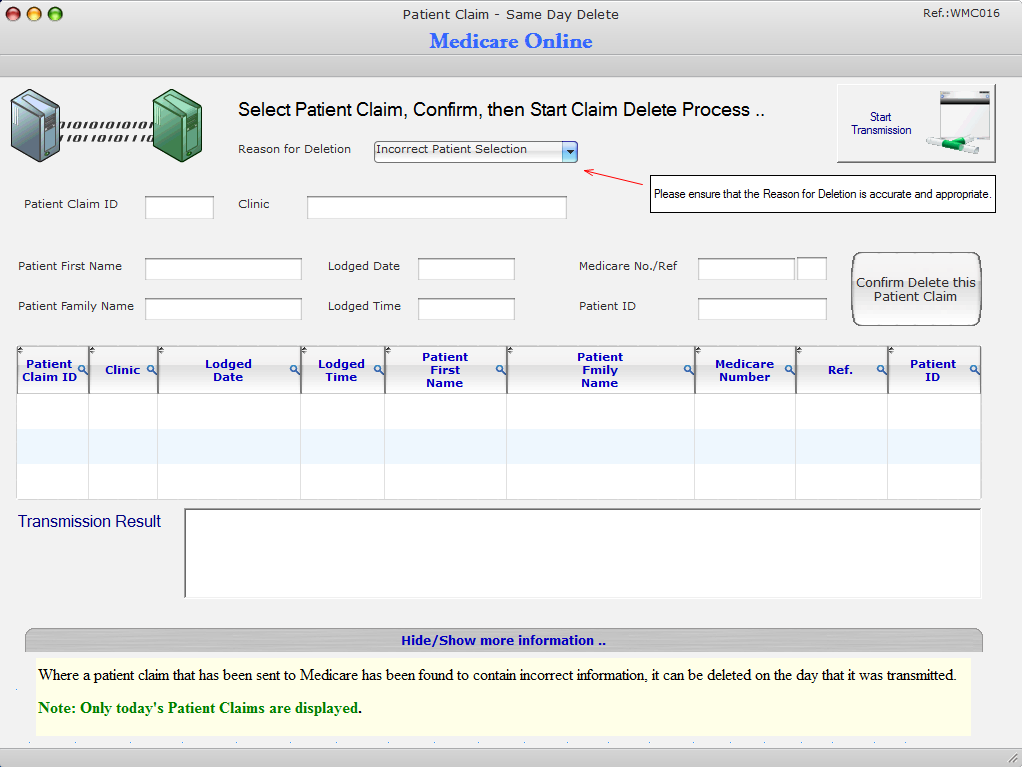Click the Patient Family Name input field
Viewport: 1022px width, 767px height.
[x=224, y=309]
